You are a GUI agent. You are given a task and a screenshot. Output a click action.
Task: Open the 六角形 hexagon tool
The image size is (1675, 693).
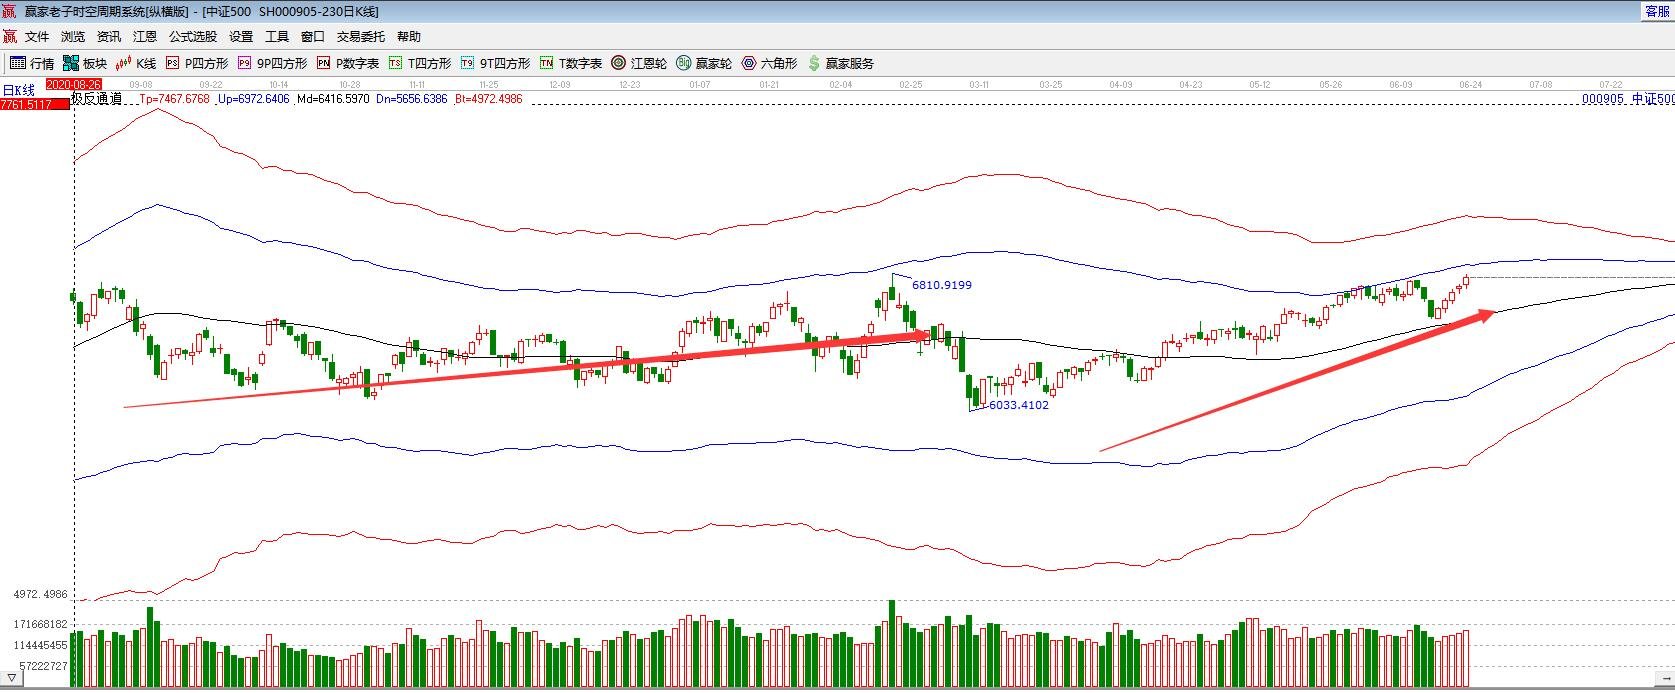coord(769,63)
